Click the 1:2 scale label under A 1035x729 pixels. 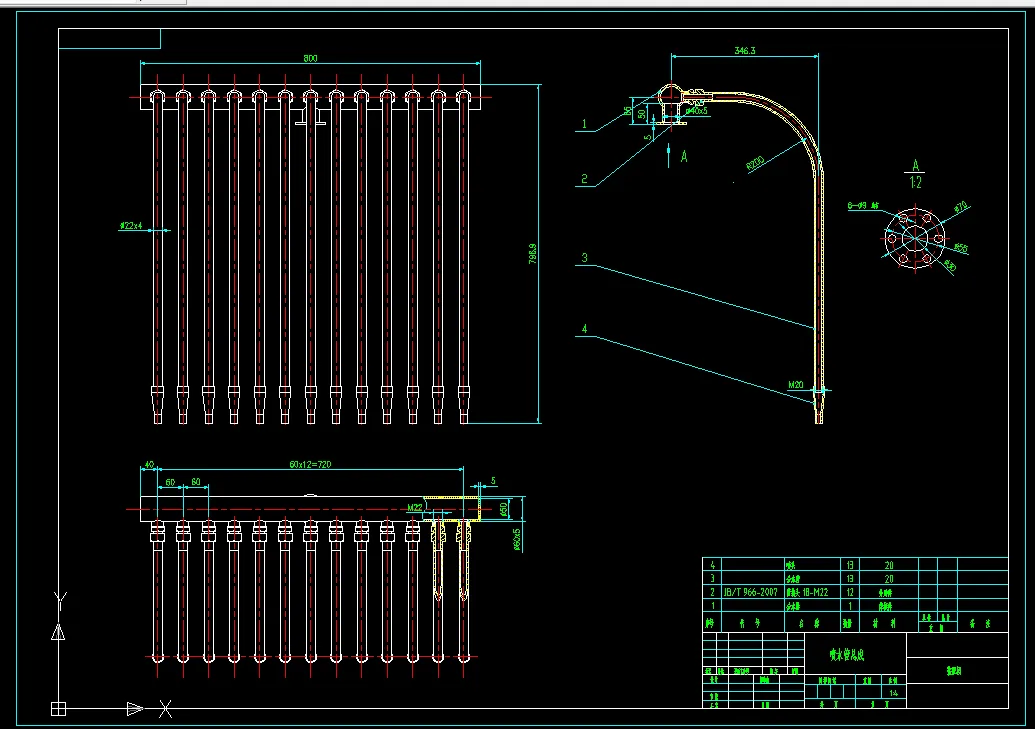click(x=915, y=183)
